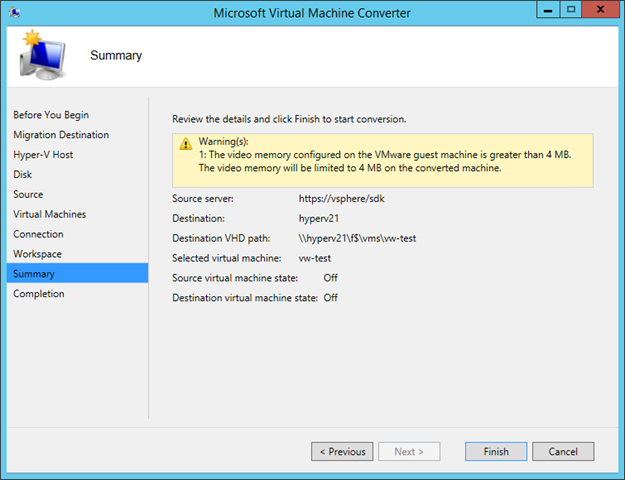Click the wizard computer icon beside Summary

(42, 55)
